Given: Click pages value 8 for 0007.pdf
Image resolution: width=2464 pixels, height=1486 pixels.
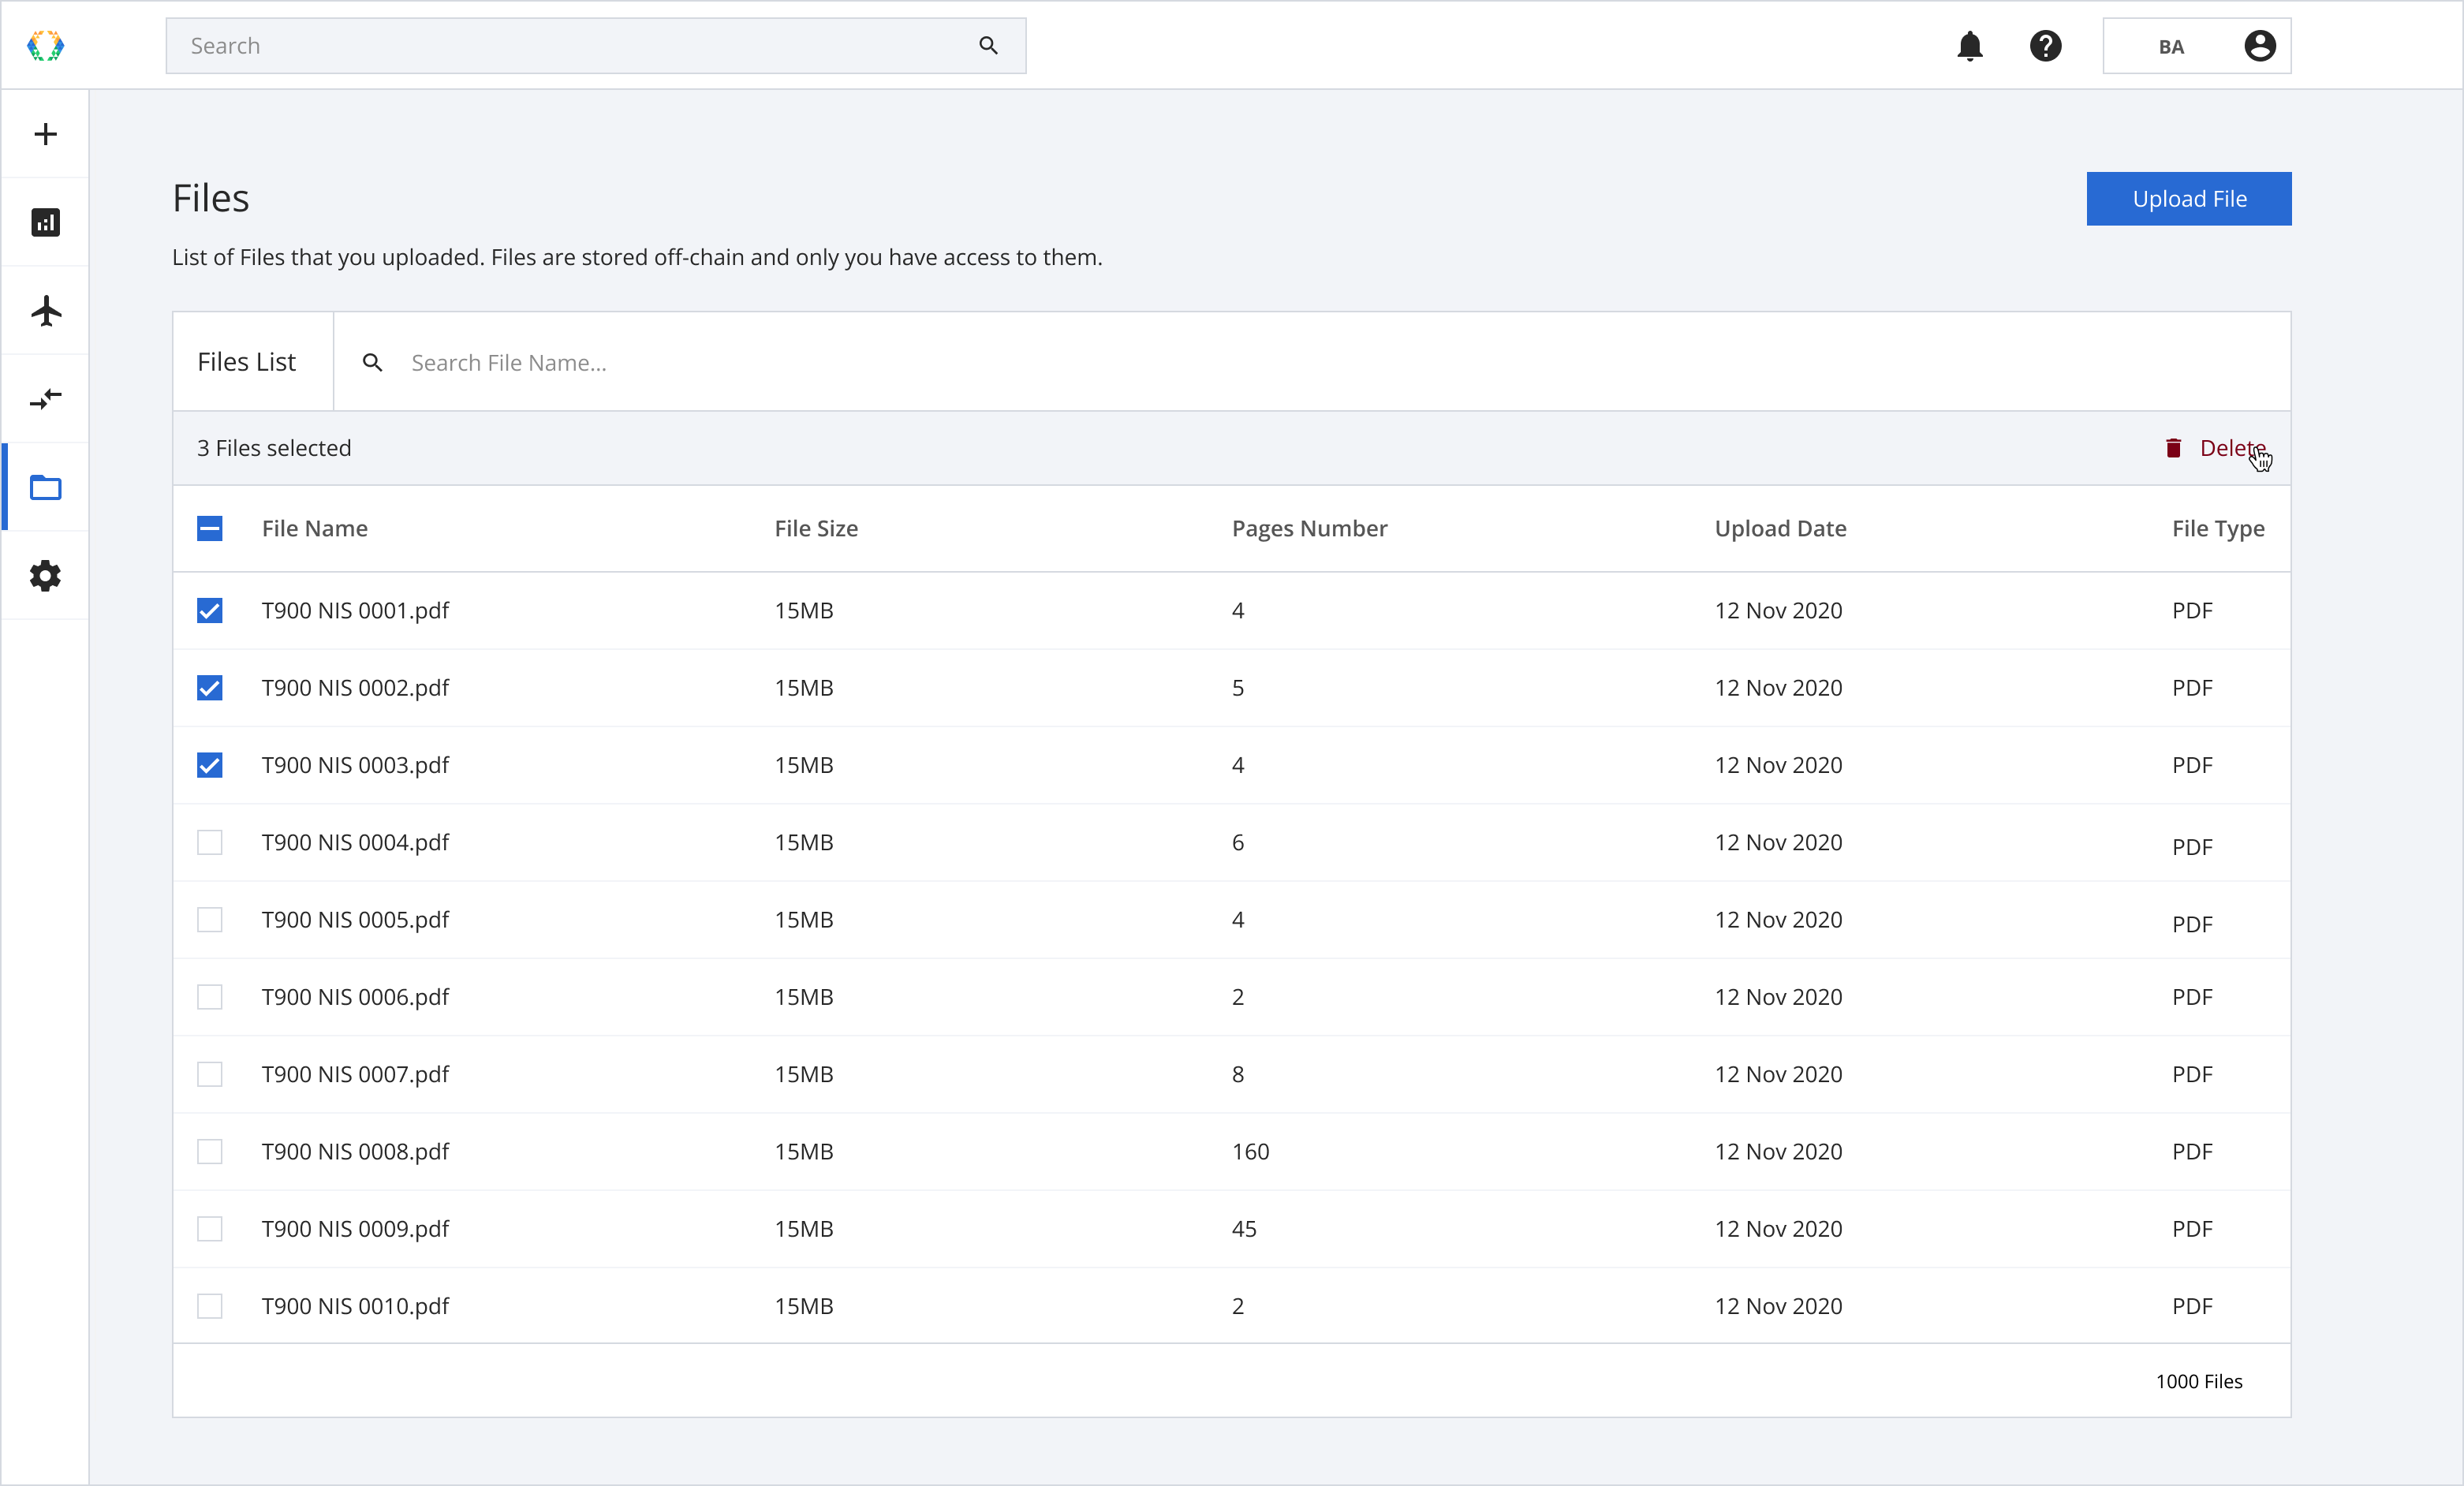Looking at the screenshot, I should 1237,1074.
